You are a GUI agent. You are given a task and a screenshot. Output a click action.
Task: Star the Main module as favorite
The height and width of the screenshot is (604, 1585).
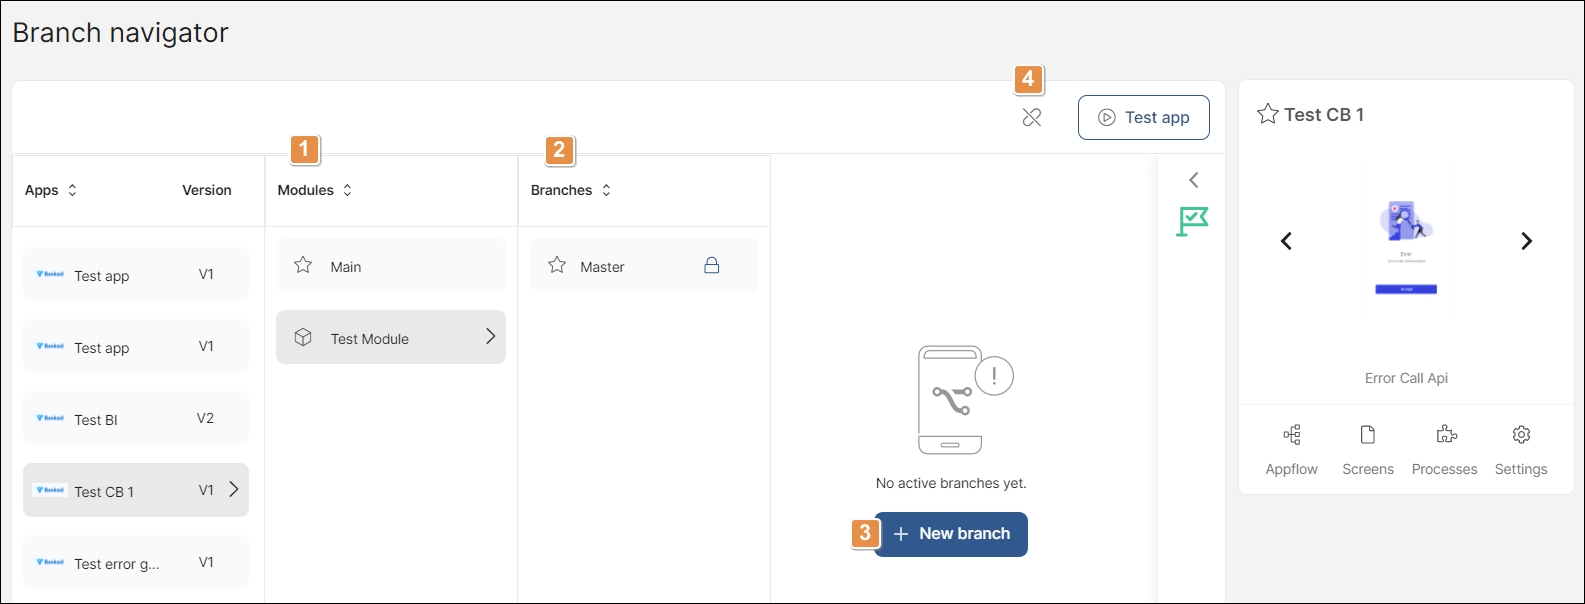[303, 266]
